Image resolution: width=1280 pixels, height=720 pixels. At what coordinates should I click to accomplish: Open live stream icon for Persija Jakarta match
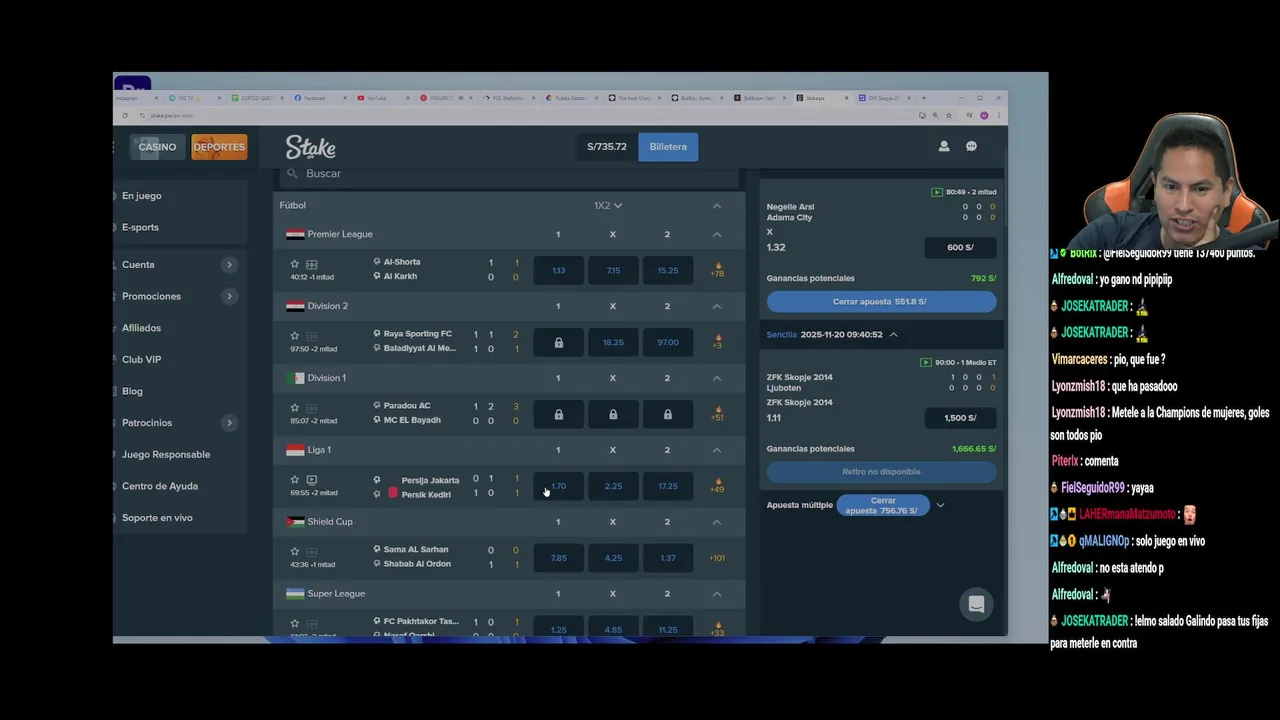pos(312,480)
